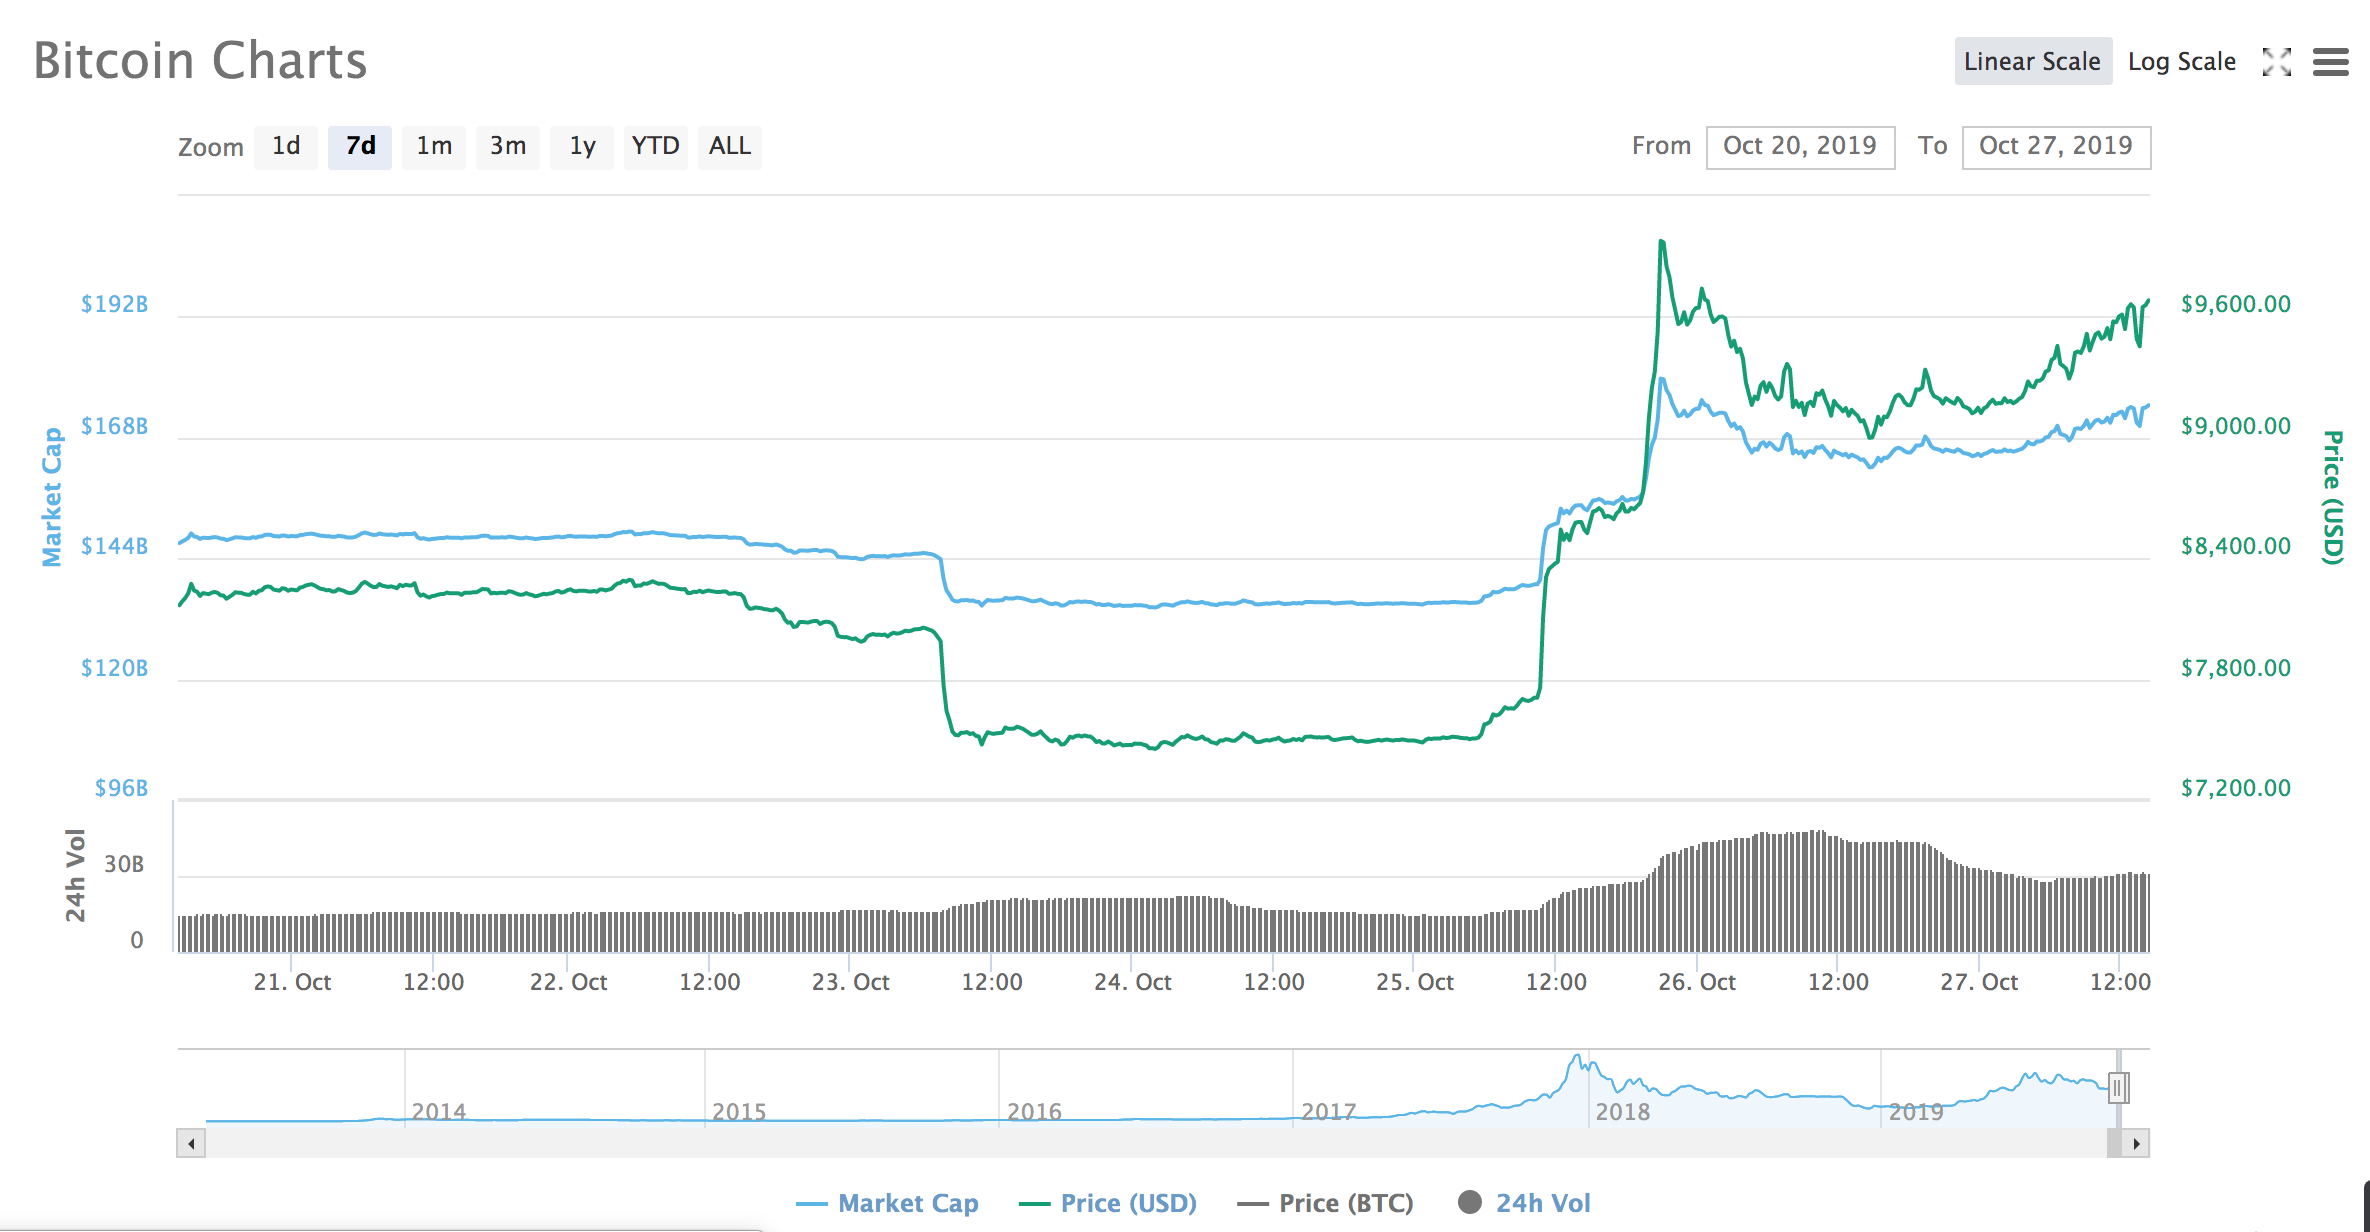Show the Price (BTC) series
2370x1232 pixels.
point(1345,1203)
